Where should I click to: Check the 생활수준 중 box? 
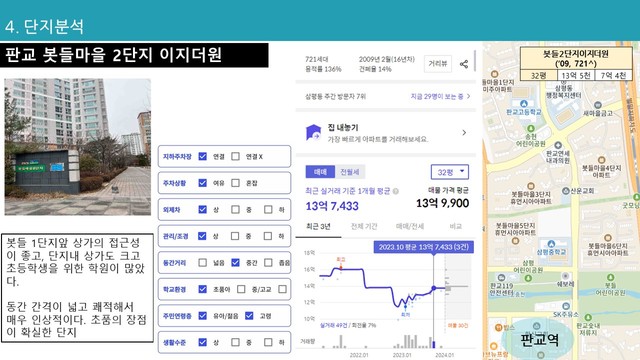tap(236, 342)
